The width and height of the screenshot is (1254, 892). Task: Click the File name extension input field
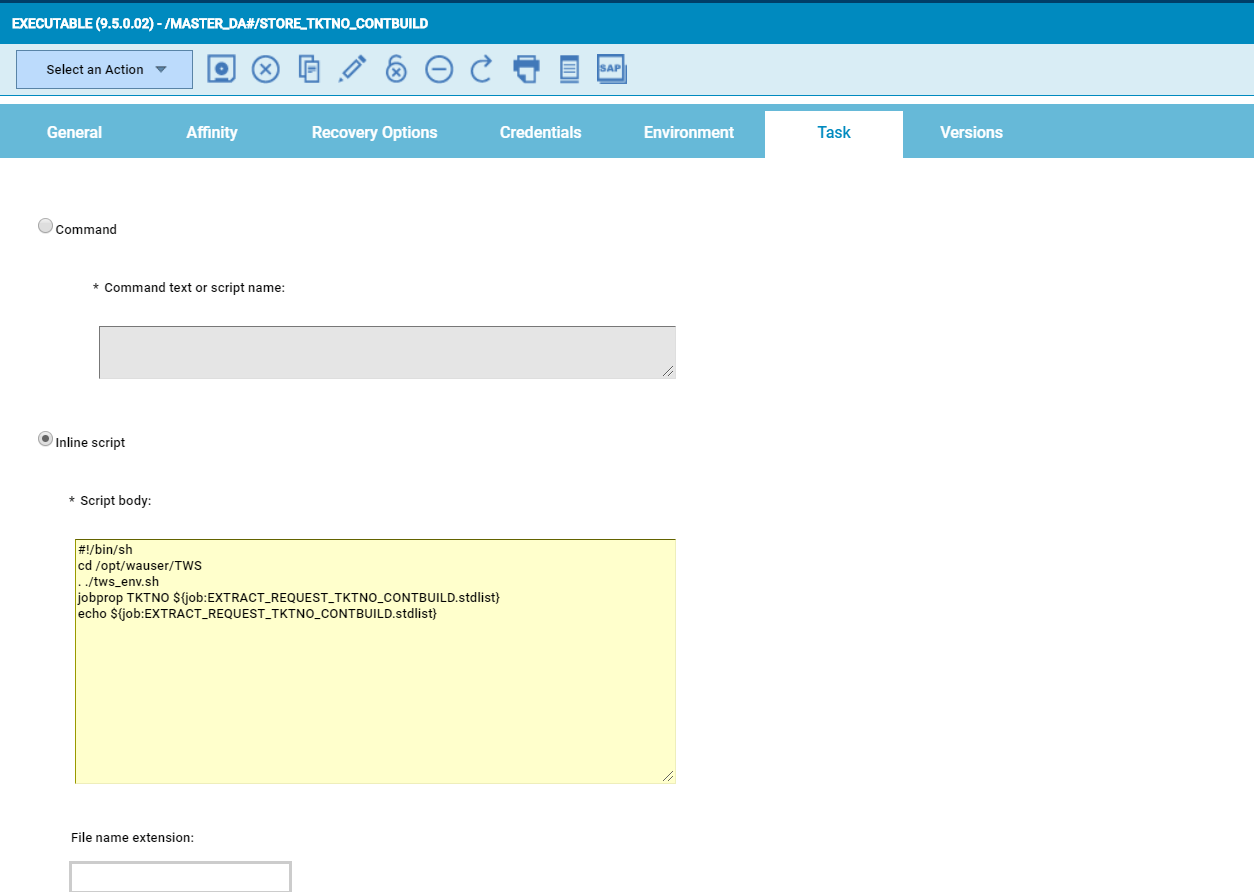tap(180, 877)
